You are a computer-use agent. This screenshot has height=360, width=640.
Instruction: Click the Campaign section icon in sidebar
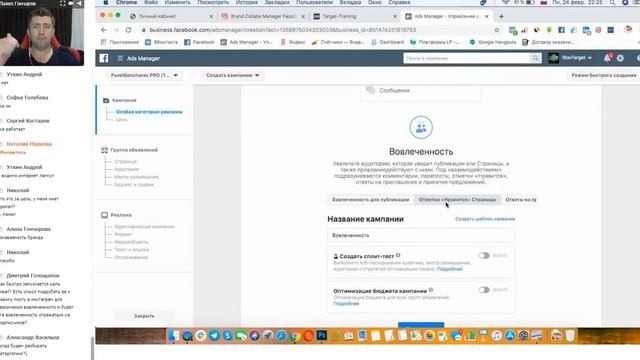coord(106,100)
